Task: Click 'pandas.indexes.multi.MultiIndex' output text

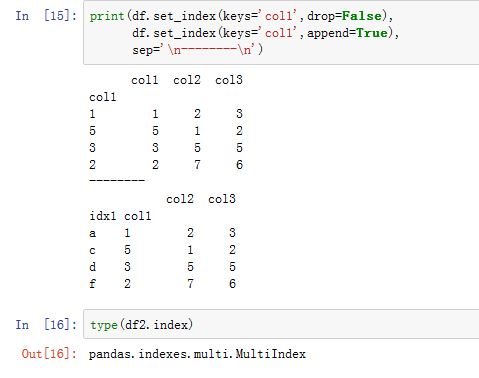Action: tap(197, 354)
